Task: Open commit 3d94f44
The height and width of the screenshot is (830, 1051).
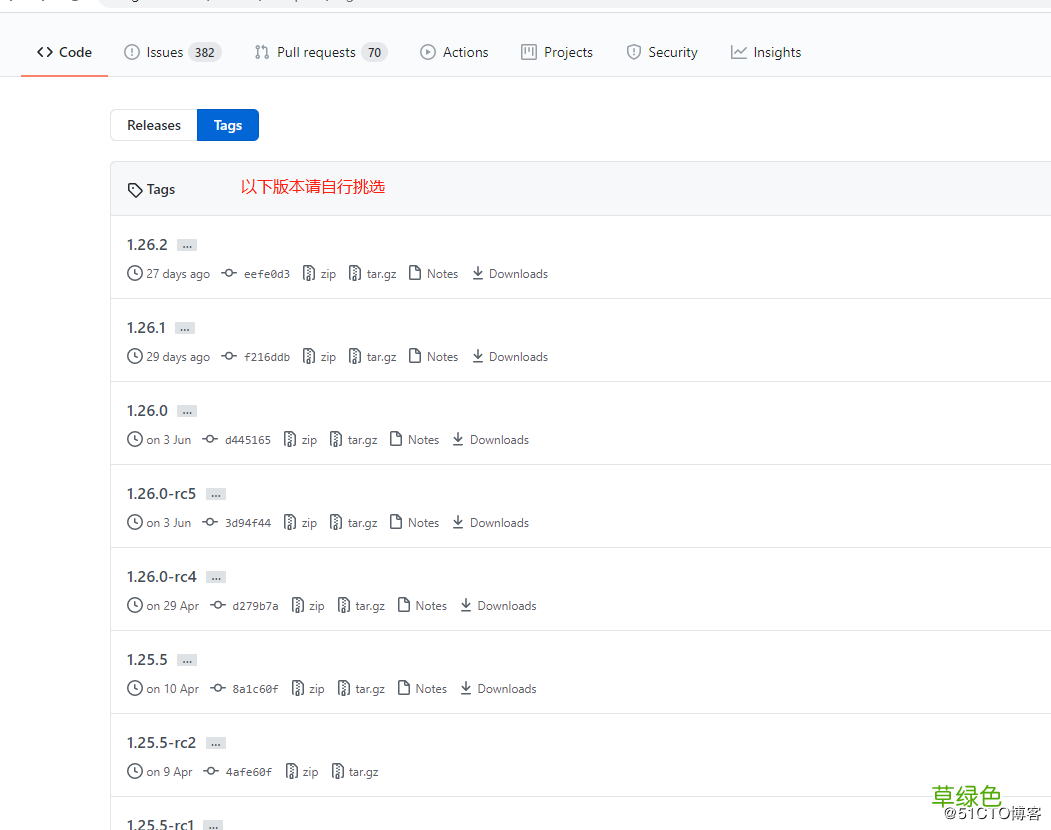Action: 248,524
